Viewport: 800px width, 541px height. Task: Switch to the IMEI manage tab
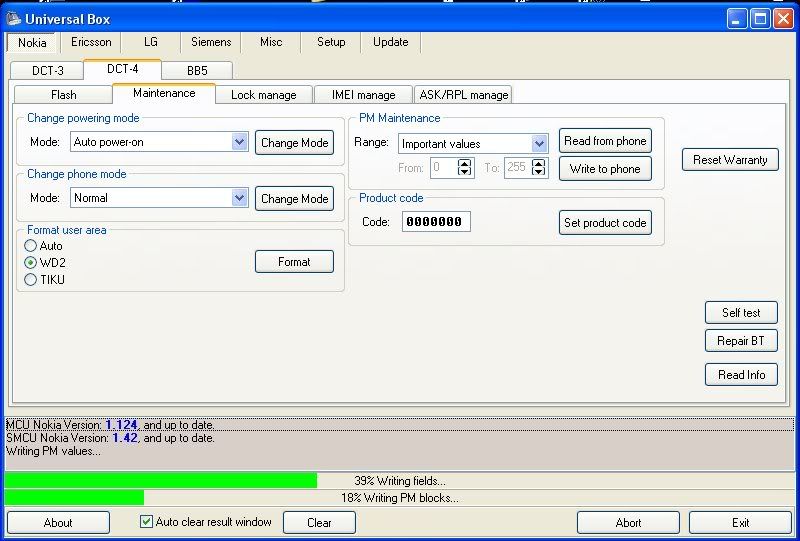click(x=363, y=94)
